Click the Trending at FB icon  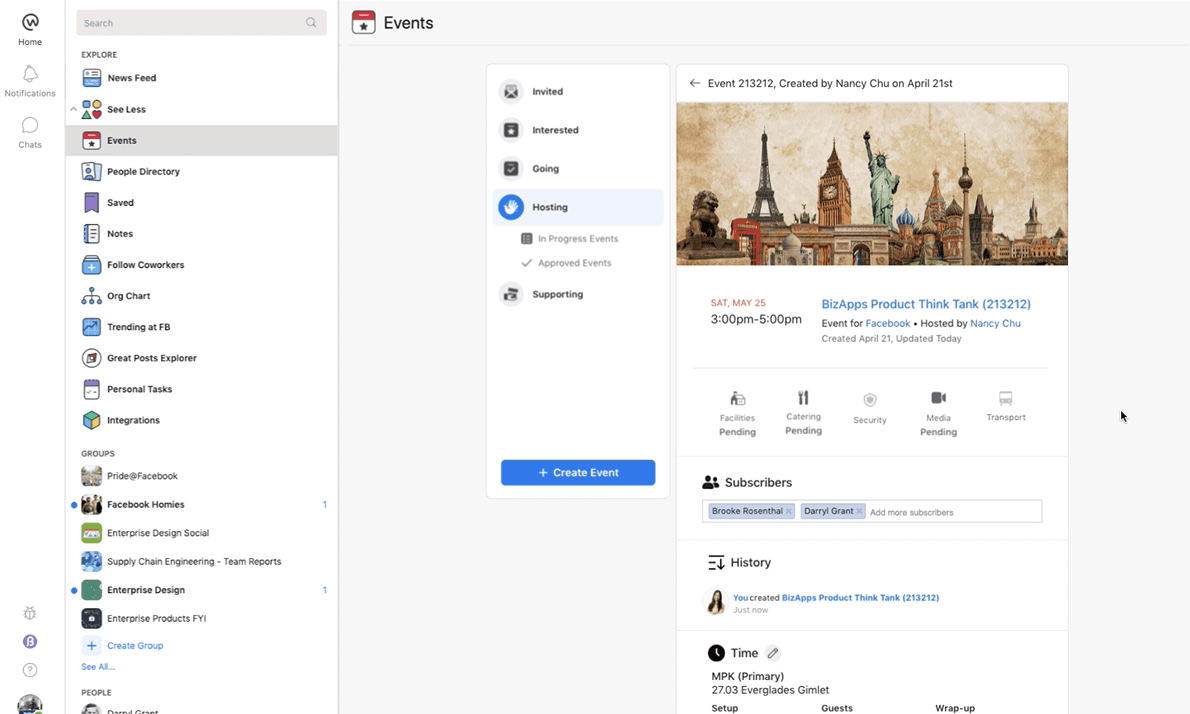coord(91,327)
